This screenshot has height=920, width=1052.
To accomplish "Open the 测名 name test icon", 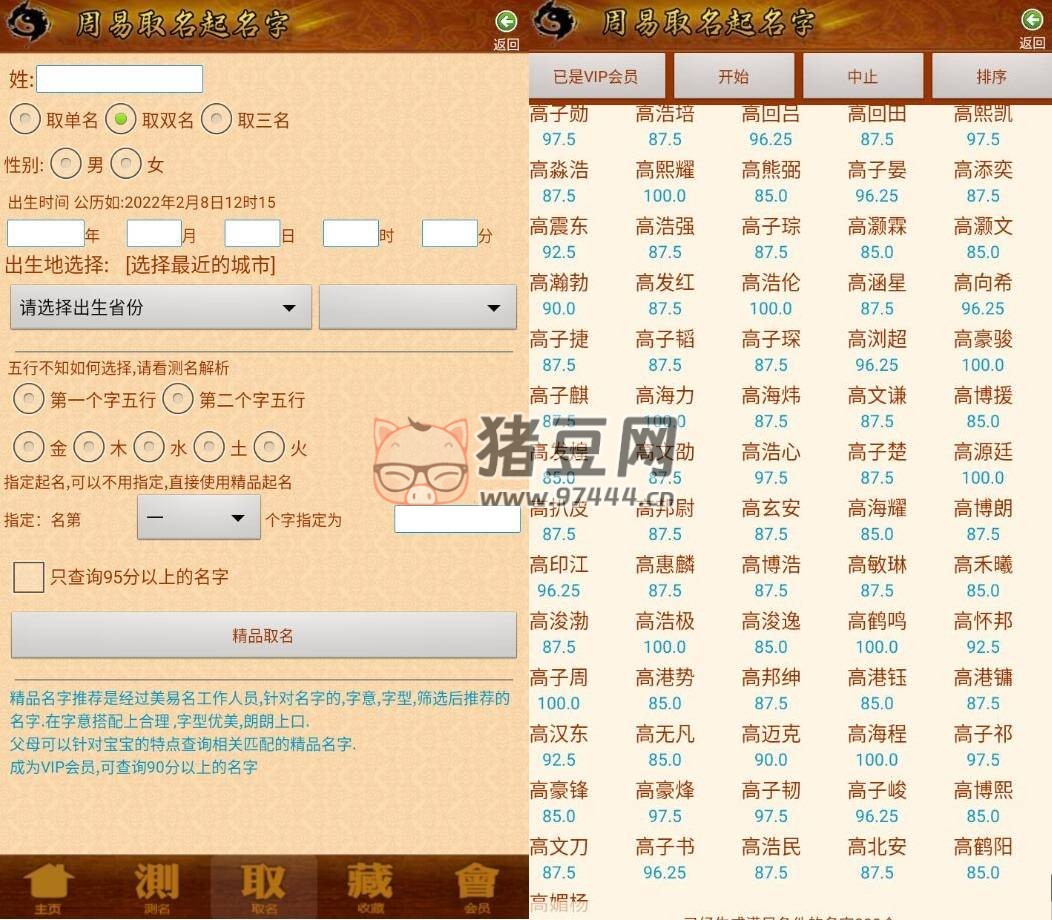I will tap(157, 887).
